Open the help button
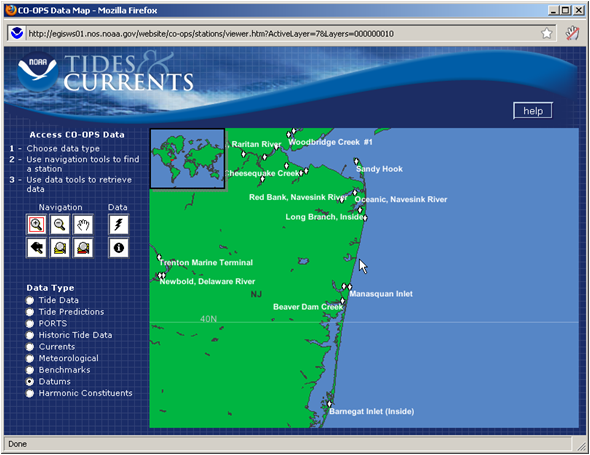 point(533,111)
